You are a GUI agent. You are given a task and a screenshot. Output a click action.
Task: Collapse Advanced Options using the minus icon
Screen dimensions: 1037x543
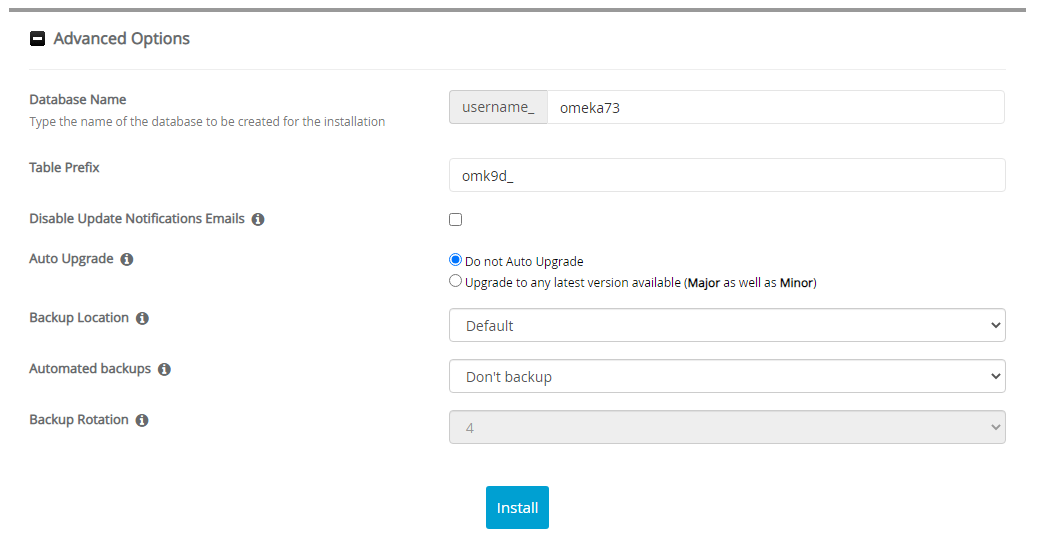(37, 39)
